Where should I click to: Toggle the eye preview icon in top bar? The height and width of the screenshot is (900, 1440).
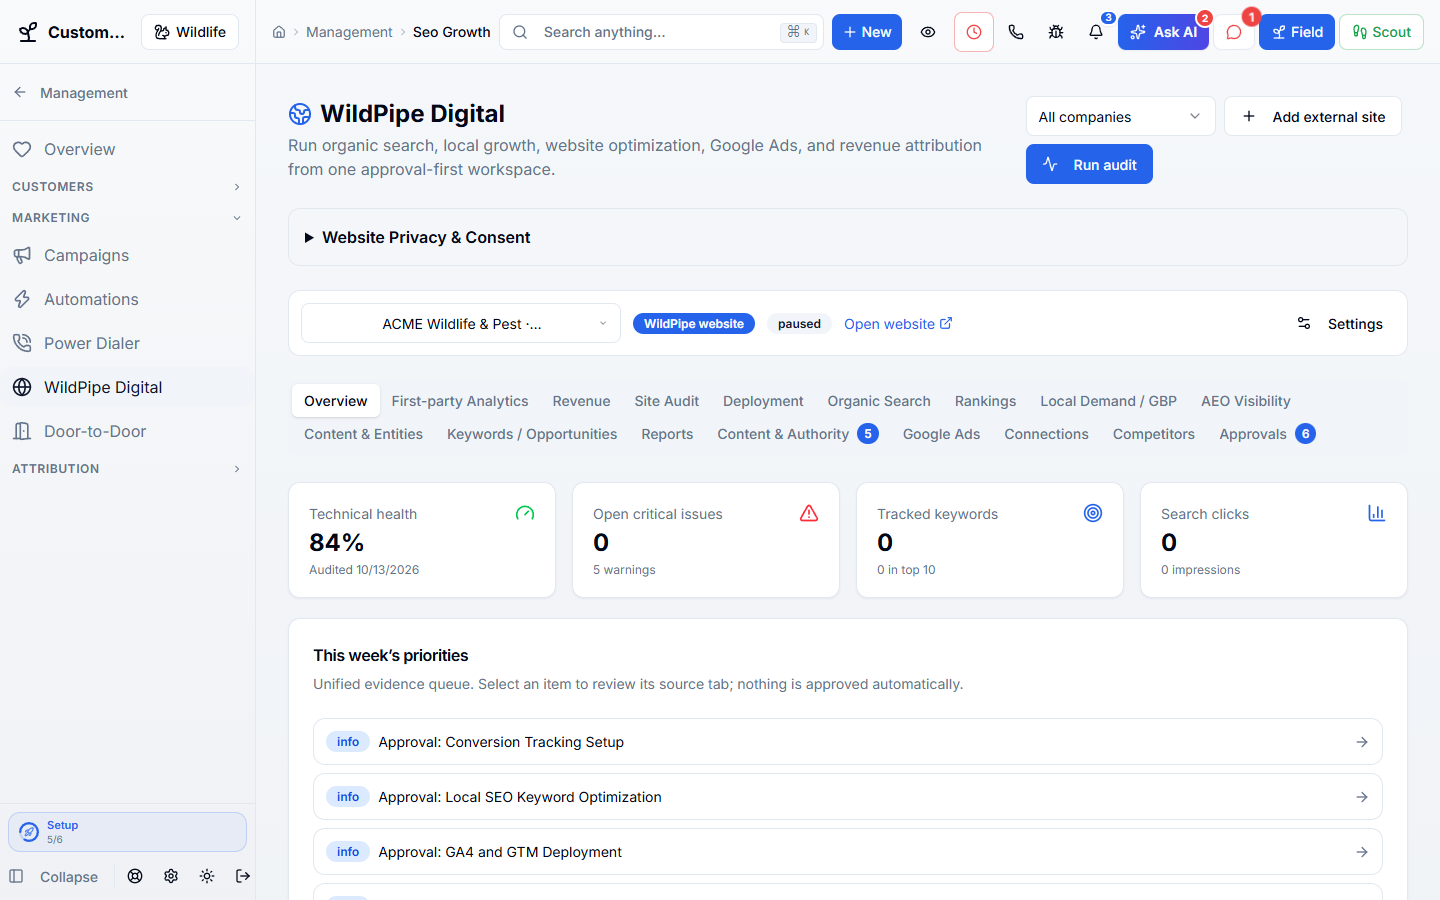pos(928,32)
